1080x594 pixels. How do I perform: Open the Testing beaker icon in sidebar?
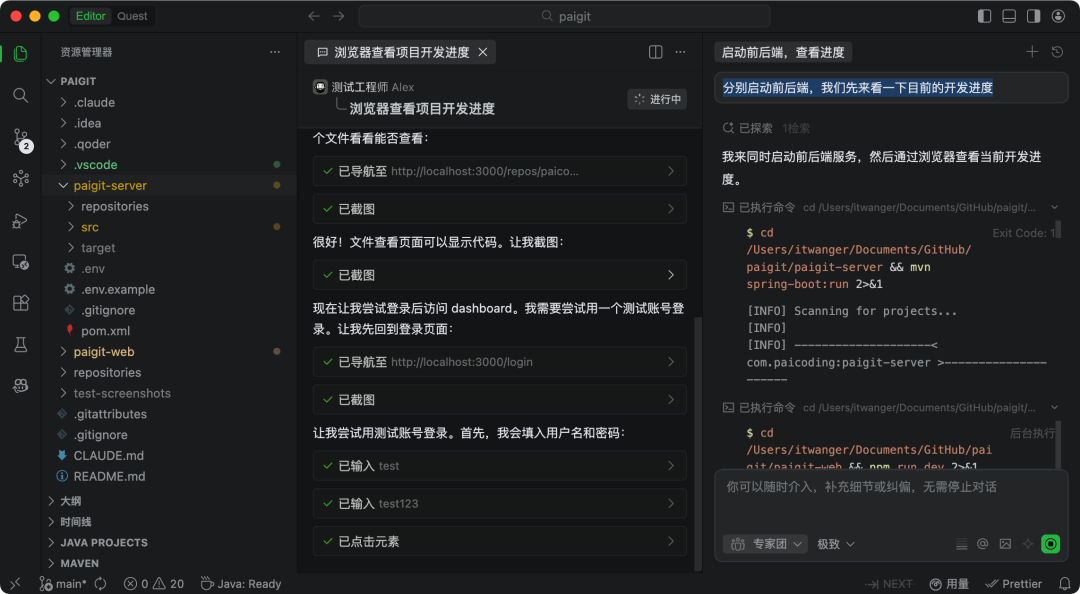click(20, 343)
